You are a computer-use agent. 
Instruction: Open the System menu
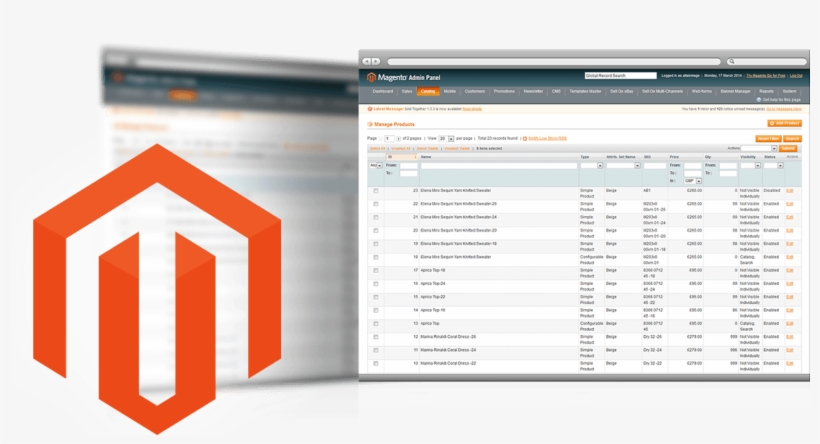pos(790,92)
